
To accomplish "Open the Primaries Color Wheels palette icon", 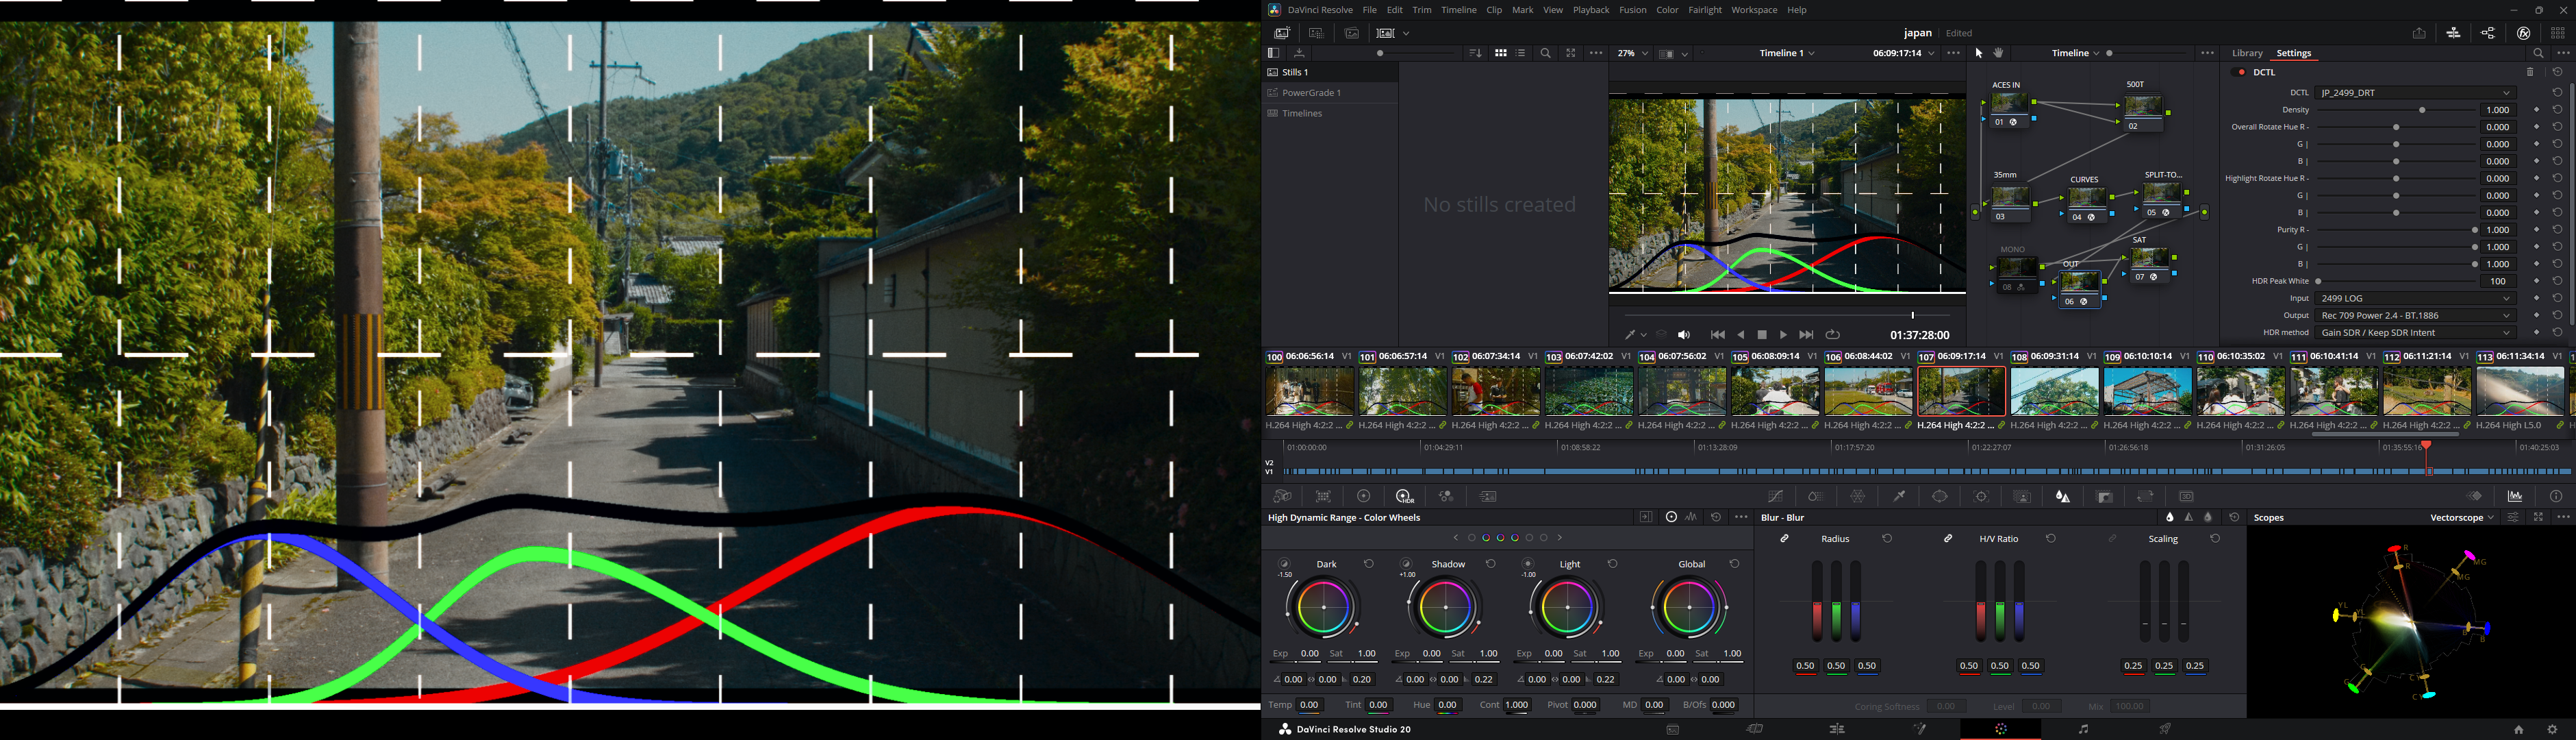I will point(1364,497).
